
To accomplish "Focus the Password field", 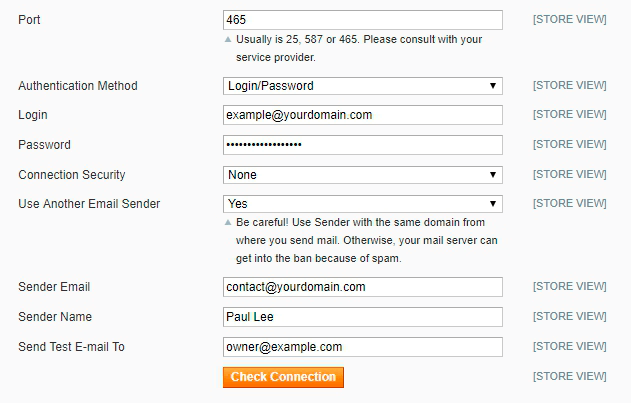I will point(362,145).
